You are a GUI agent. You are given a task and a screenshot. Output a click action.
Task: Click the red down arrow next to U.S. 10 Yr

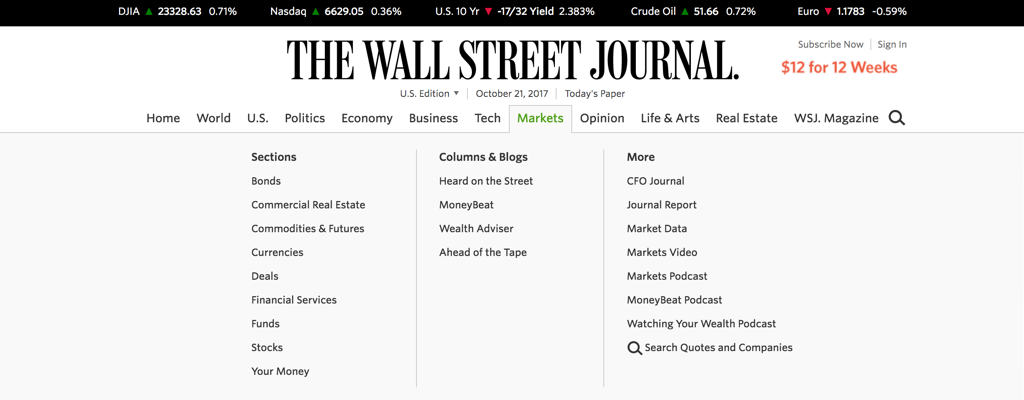click(488, 11)
